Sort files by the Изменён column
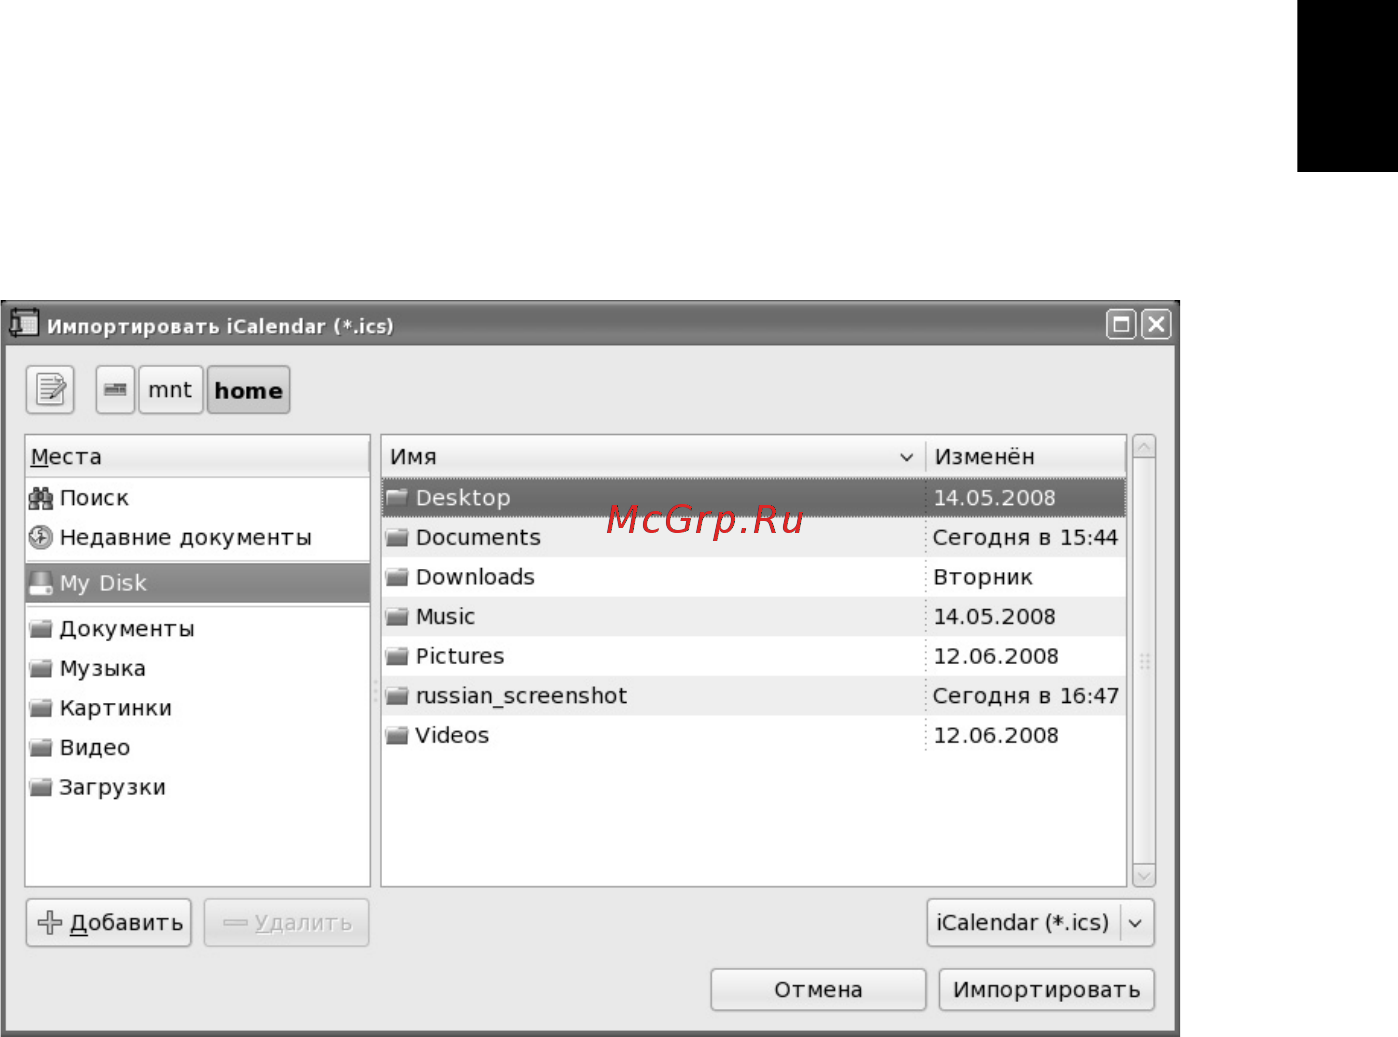Screen dimensions: 1398x1037 [x=1026, y=457]
